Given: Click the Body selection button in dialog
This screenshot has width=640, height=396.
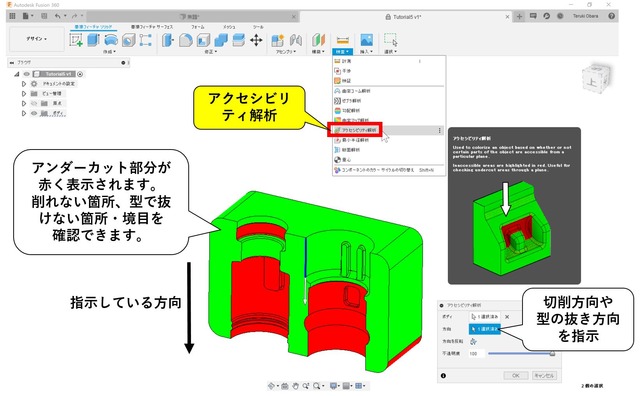Looking at the screenshot, I should coord(484,317).
